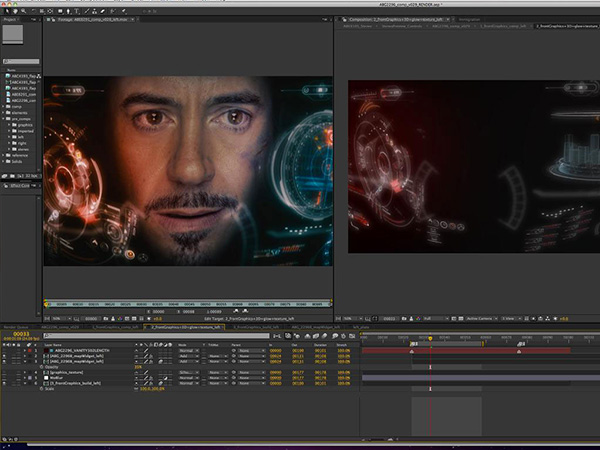Select the Eraser tool
600x450 pixels.
coord(102,11)
